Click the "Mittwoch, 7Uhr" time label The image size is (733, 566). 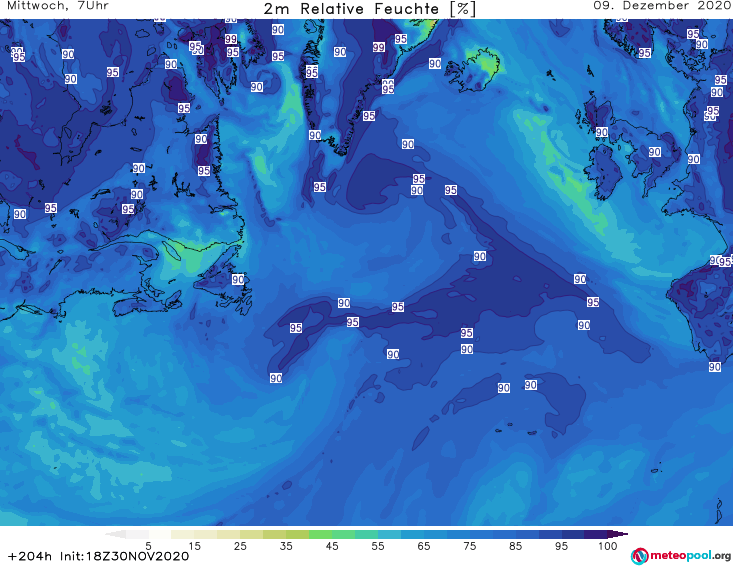(58, 6)
